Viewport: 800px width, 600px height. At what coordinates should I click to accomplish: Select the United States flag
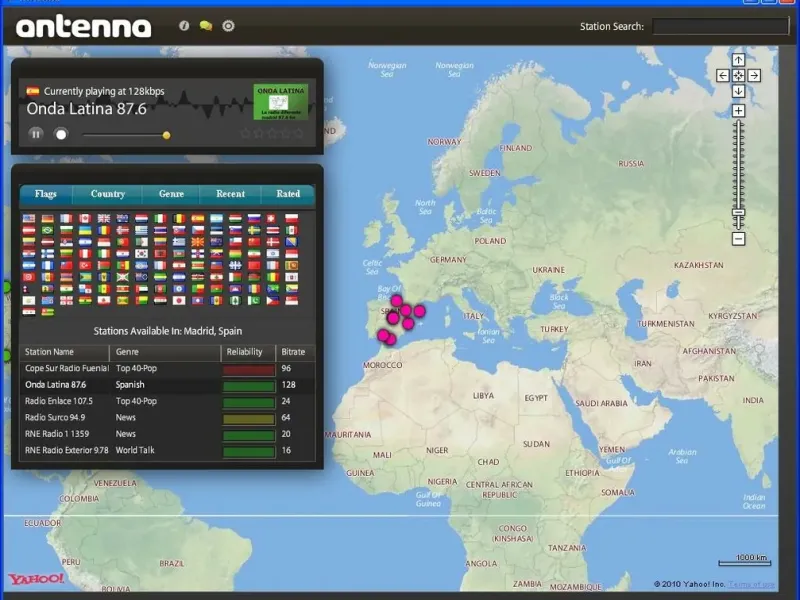(29, 218)
